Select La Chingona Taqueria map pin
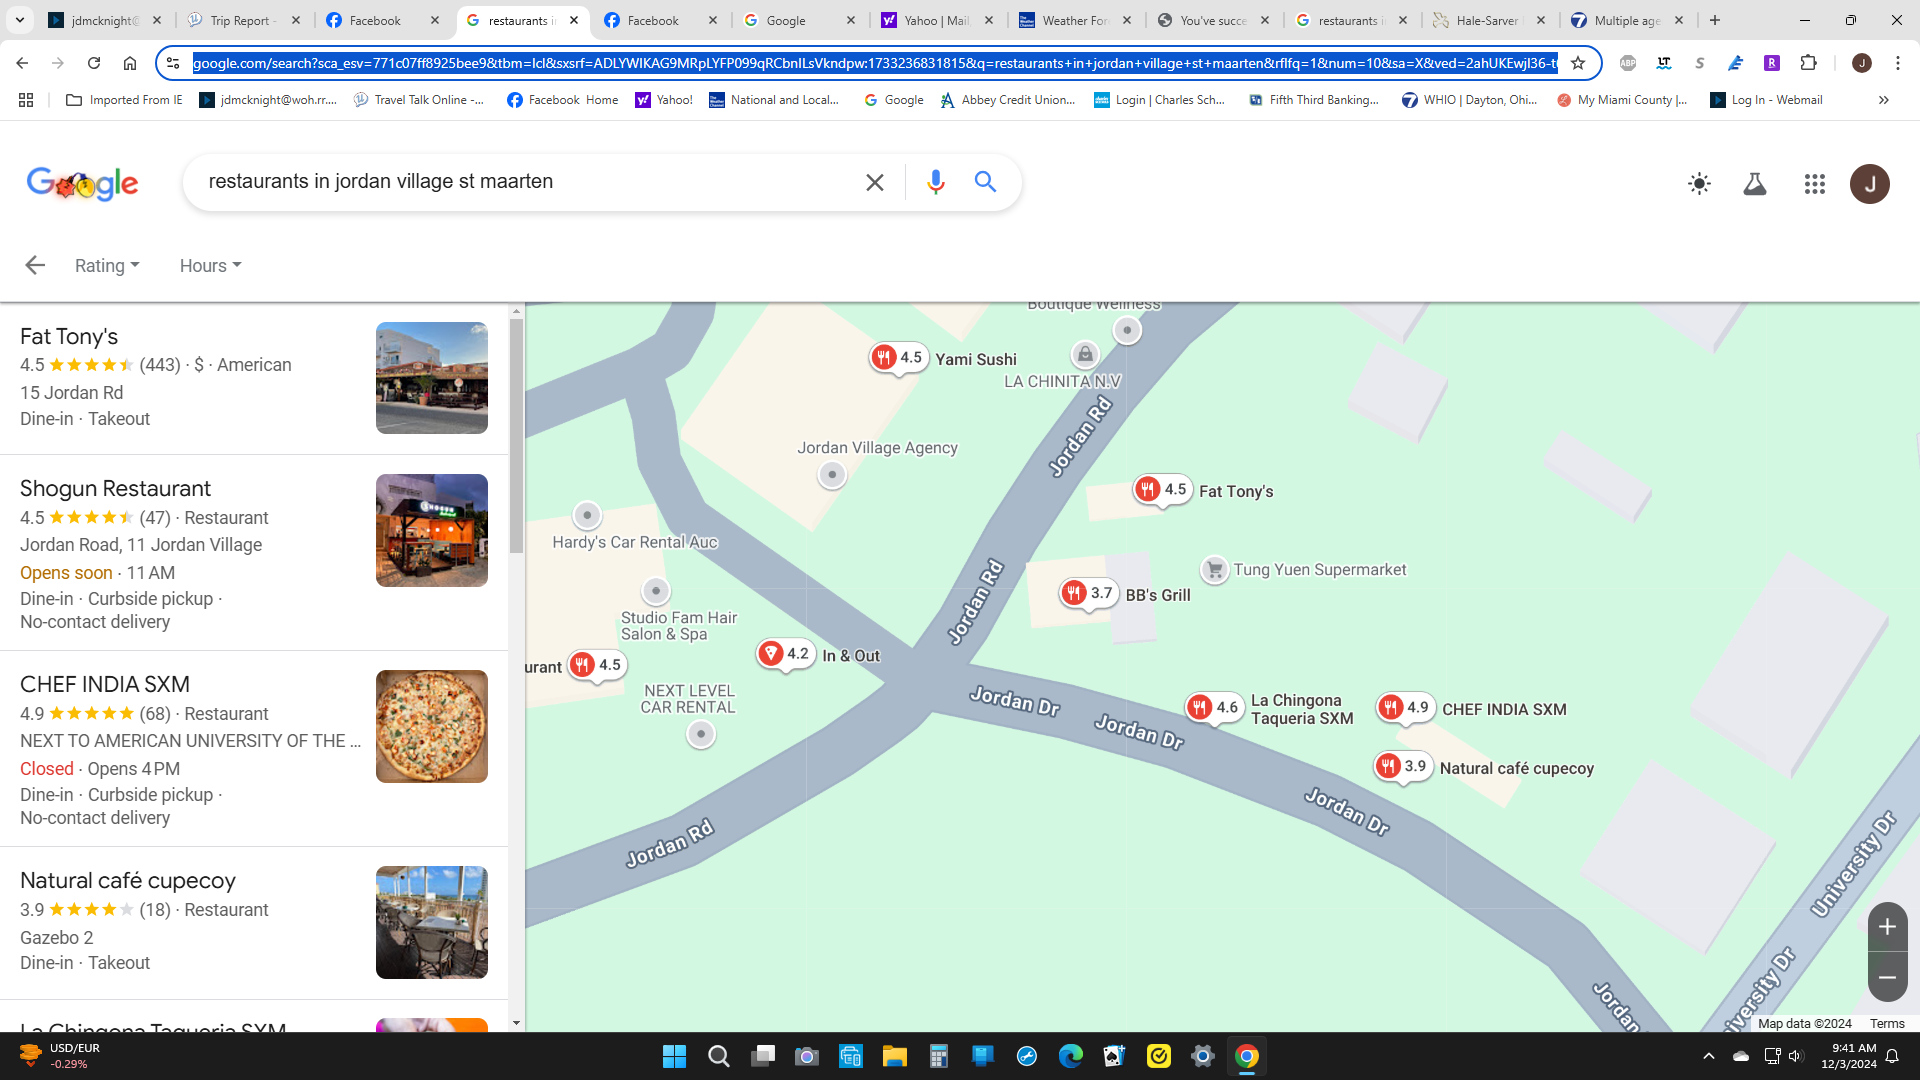1920x1080 pixels. [1214, 707]
